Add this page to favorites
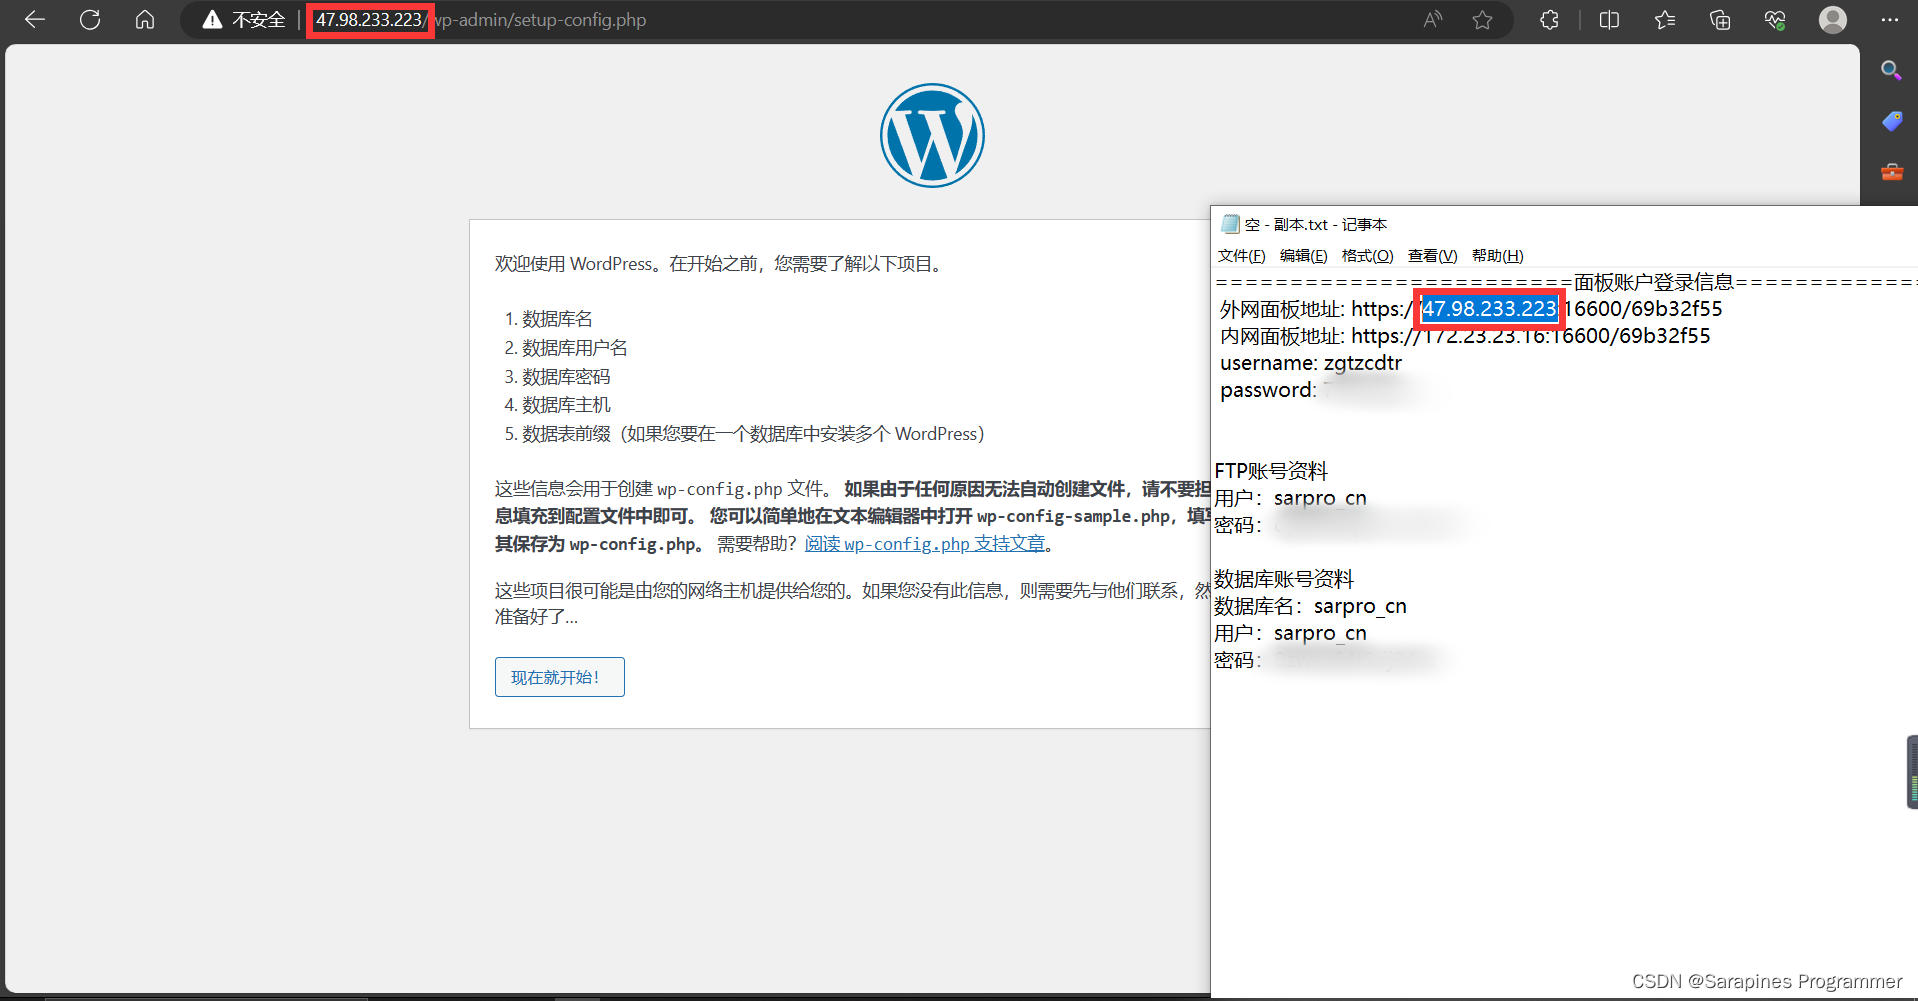 1482,20
